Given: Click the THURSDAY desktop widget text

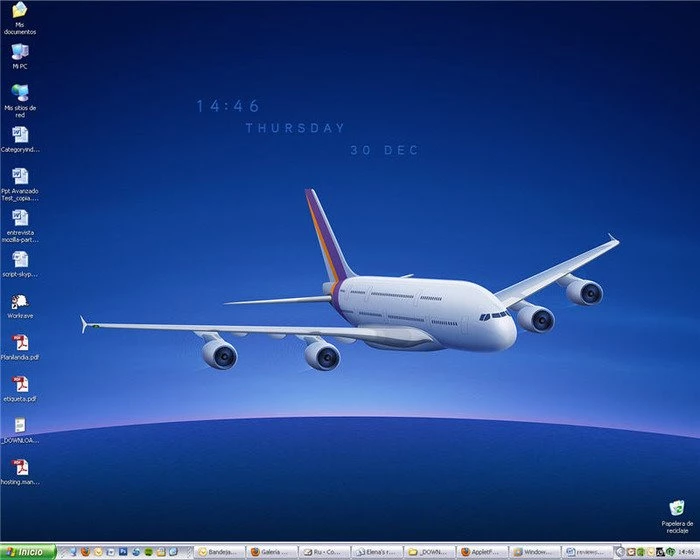Looking at the screenshot, I should pos(295,128).
